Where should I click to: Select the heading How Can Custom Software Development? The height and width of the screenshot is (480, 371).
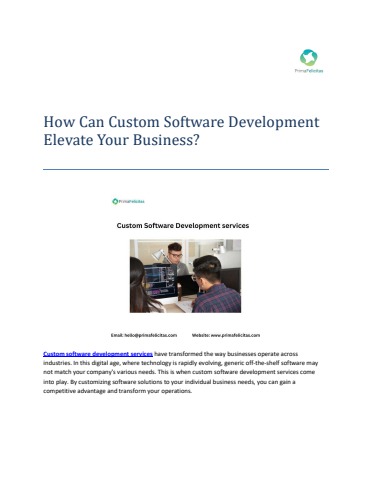point(181,122)
